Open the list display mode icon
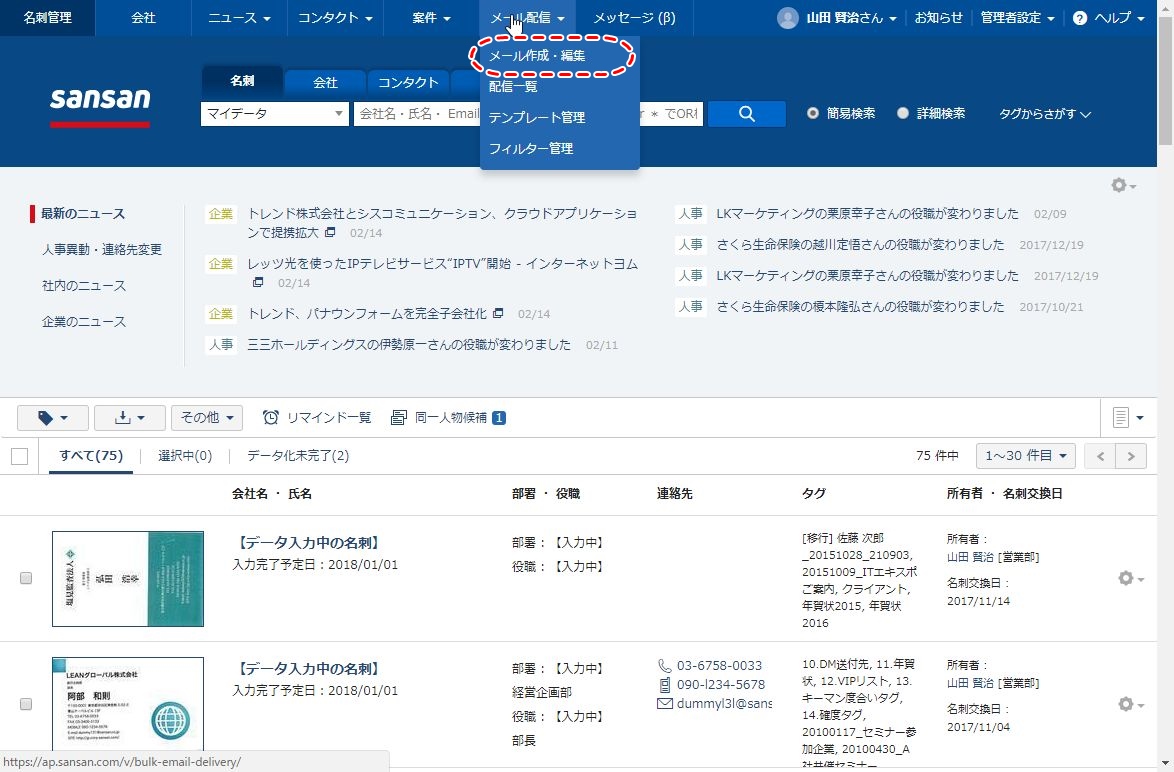This screenshot has width=1174, height=772. [1128, 417]
